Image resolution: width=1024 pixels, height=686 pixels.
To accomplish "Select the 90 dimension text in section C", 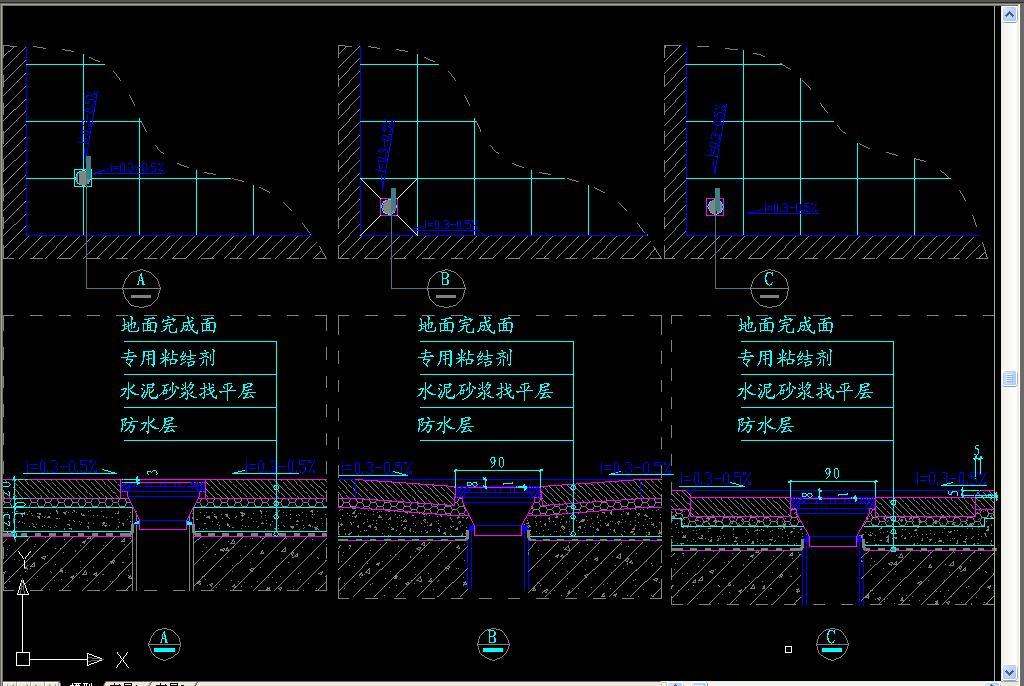I will (832, 473).
